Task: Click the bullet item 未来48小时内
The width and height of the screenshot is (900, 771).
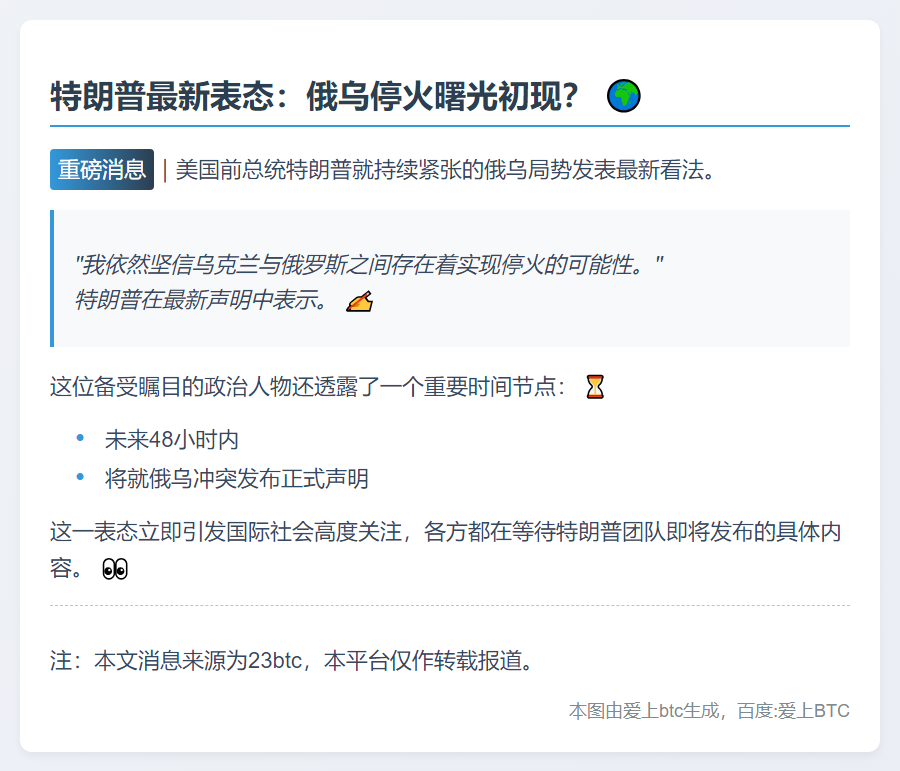Action: point(171,440)
